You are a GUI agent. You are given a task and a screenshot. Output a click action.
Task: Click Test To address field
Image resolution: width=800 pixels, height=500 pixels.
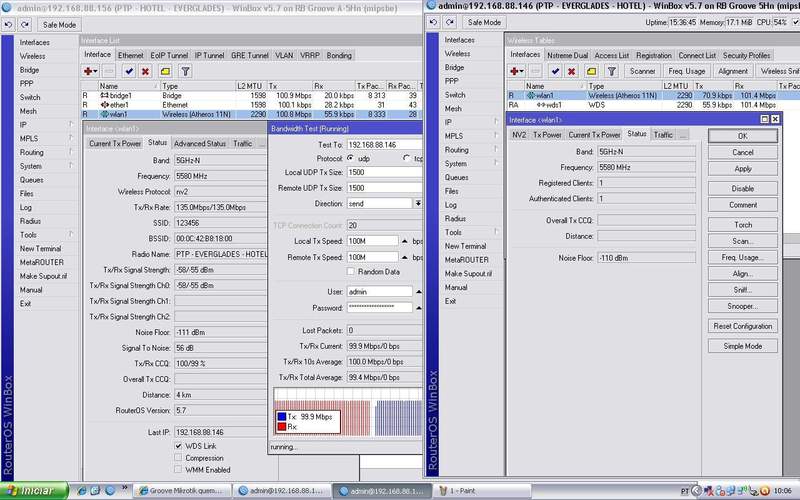point(384,145)
